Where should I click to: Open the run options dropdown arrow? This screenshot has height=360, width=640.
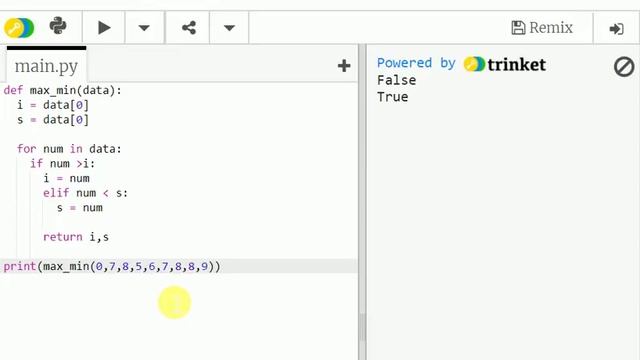(144, 28)
